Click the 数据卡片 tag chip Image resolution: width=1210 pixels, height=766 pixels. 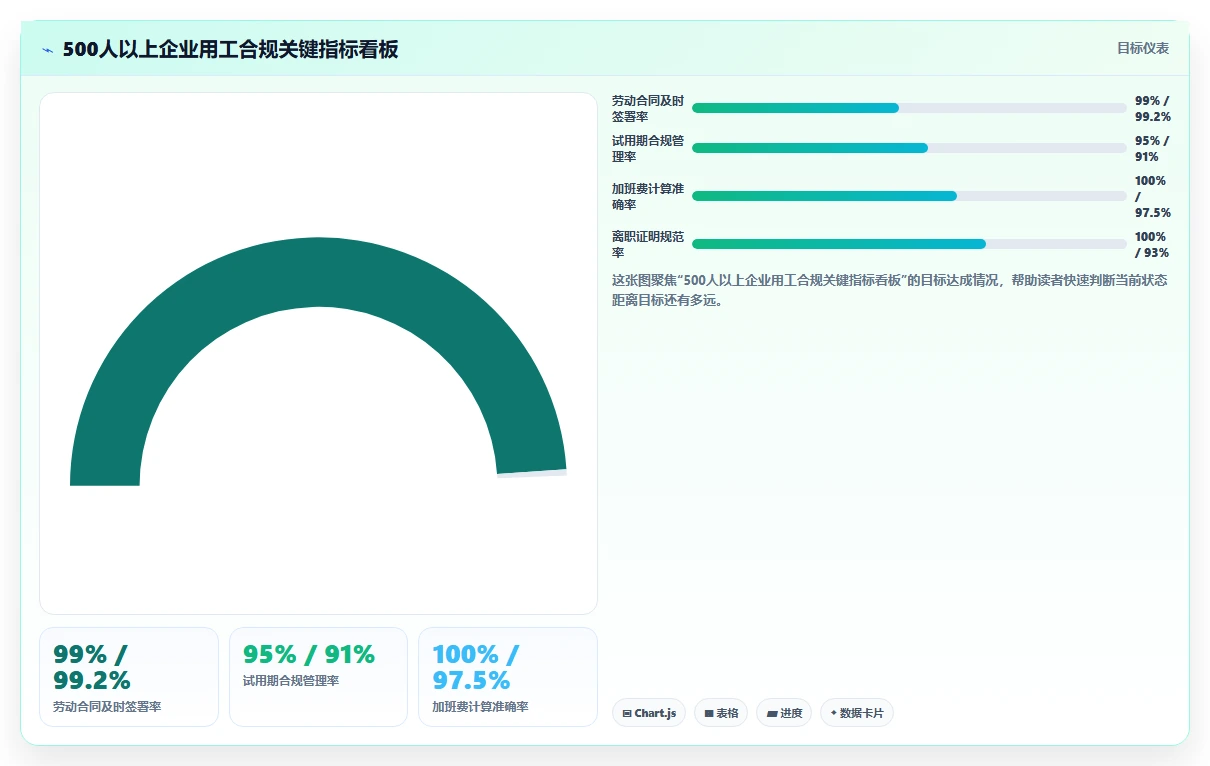point(857,713)
